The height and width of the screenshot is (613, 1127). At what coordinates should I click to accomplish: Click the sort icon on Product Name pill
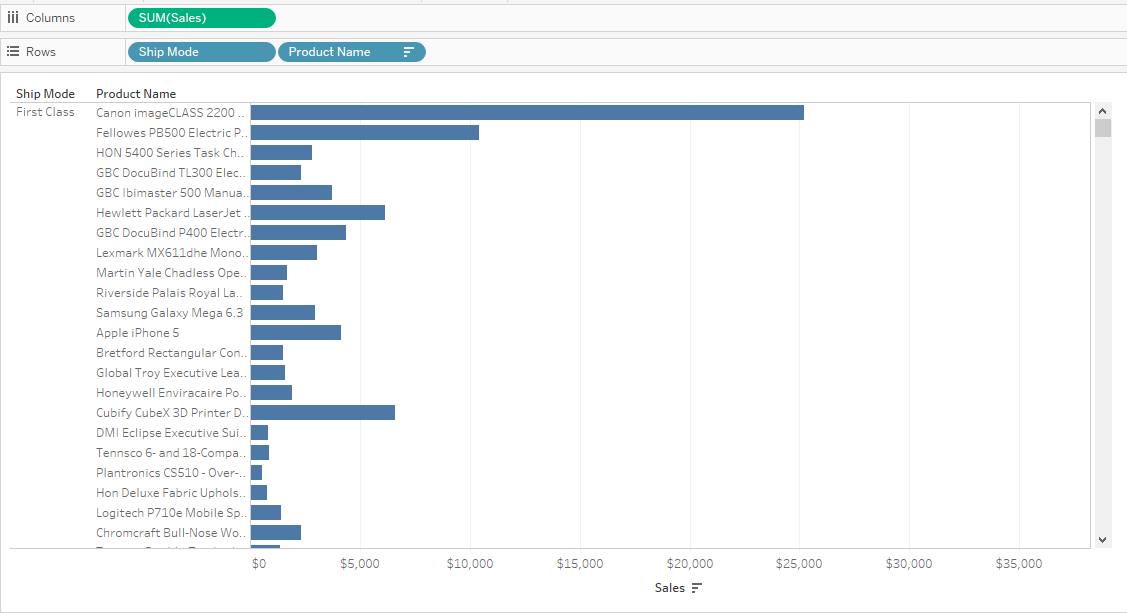408,52
